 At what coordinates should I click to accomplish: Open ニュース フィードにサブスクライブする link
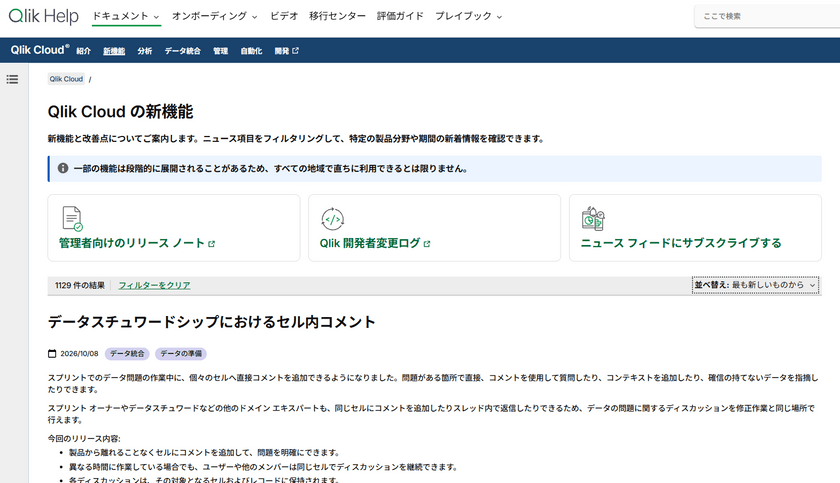point(681,243)
